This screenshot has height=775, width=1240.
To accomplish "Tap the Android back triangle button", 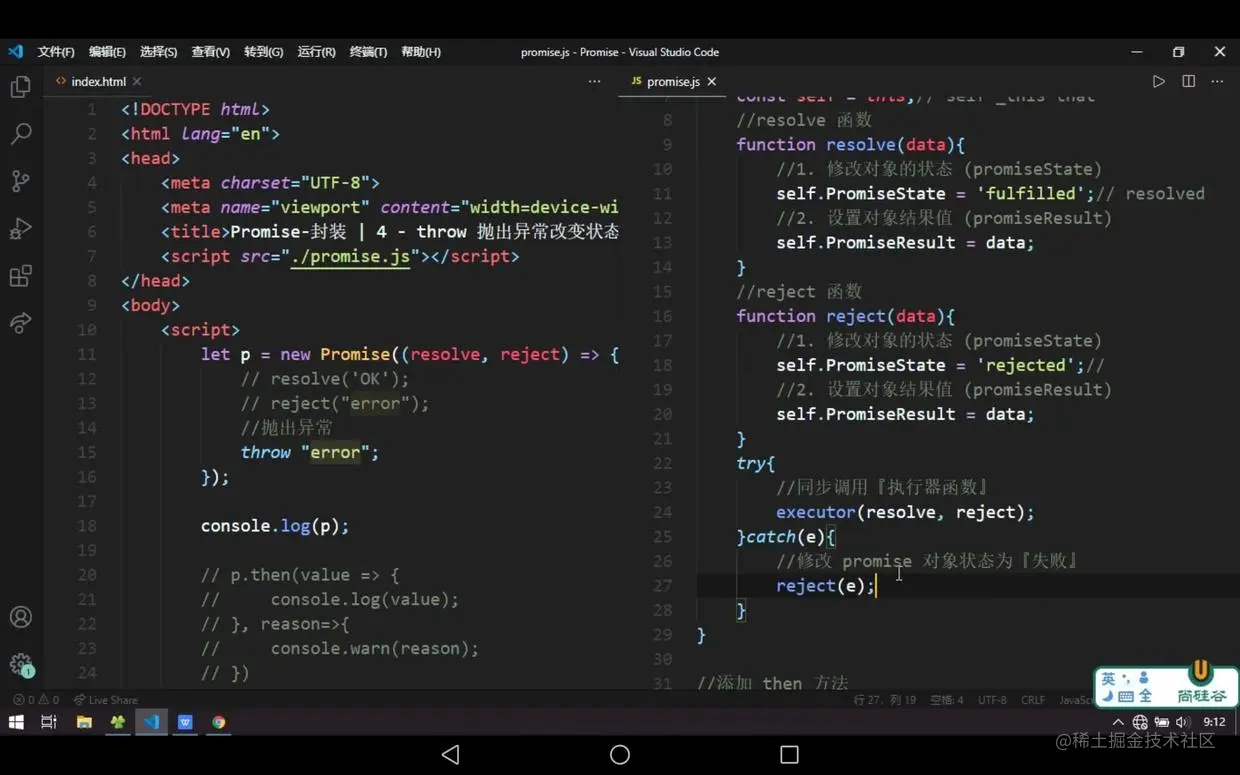I will 450,754.
